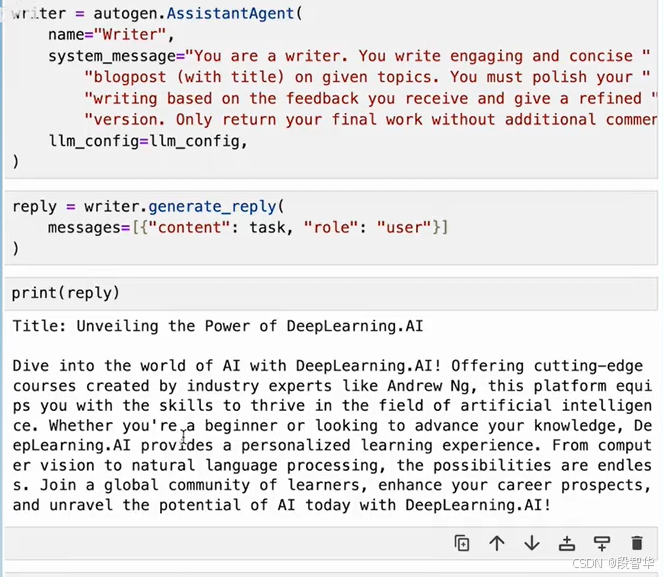
Task: Click the autogen.AssistantAgent code cell
Action: click(331, 88)
